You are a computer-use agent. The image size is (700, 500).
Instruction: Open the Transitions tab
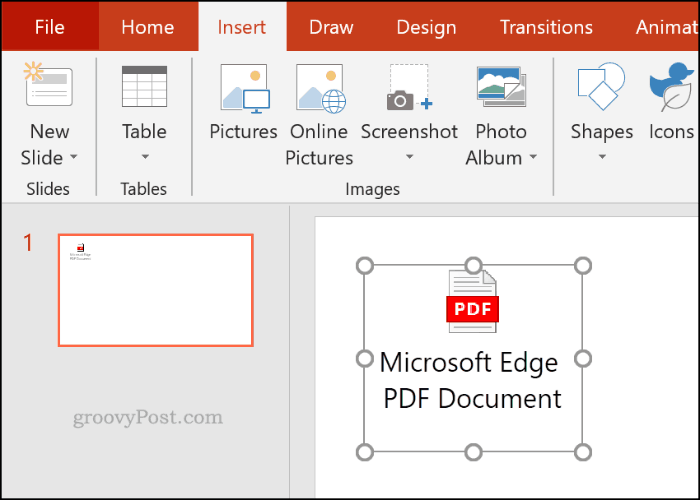coord(554,27)
